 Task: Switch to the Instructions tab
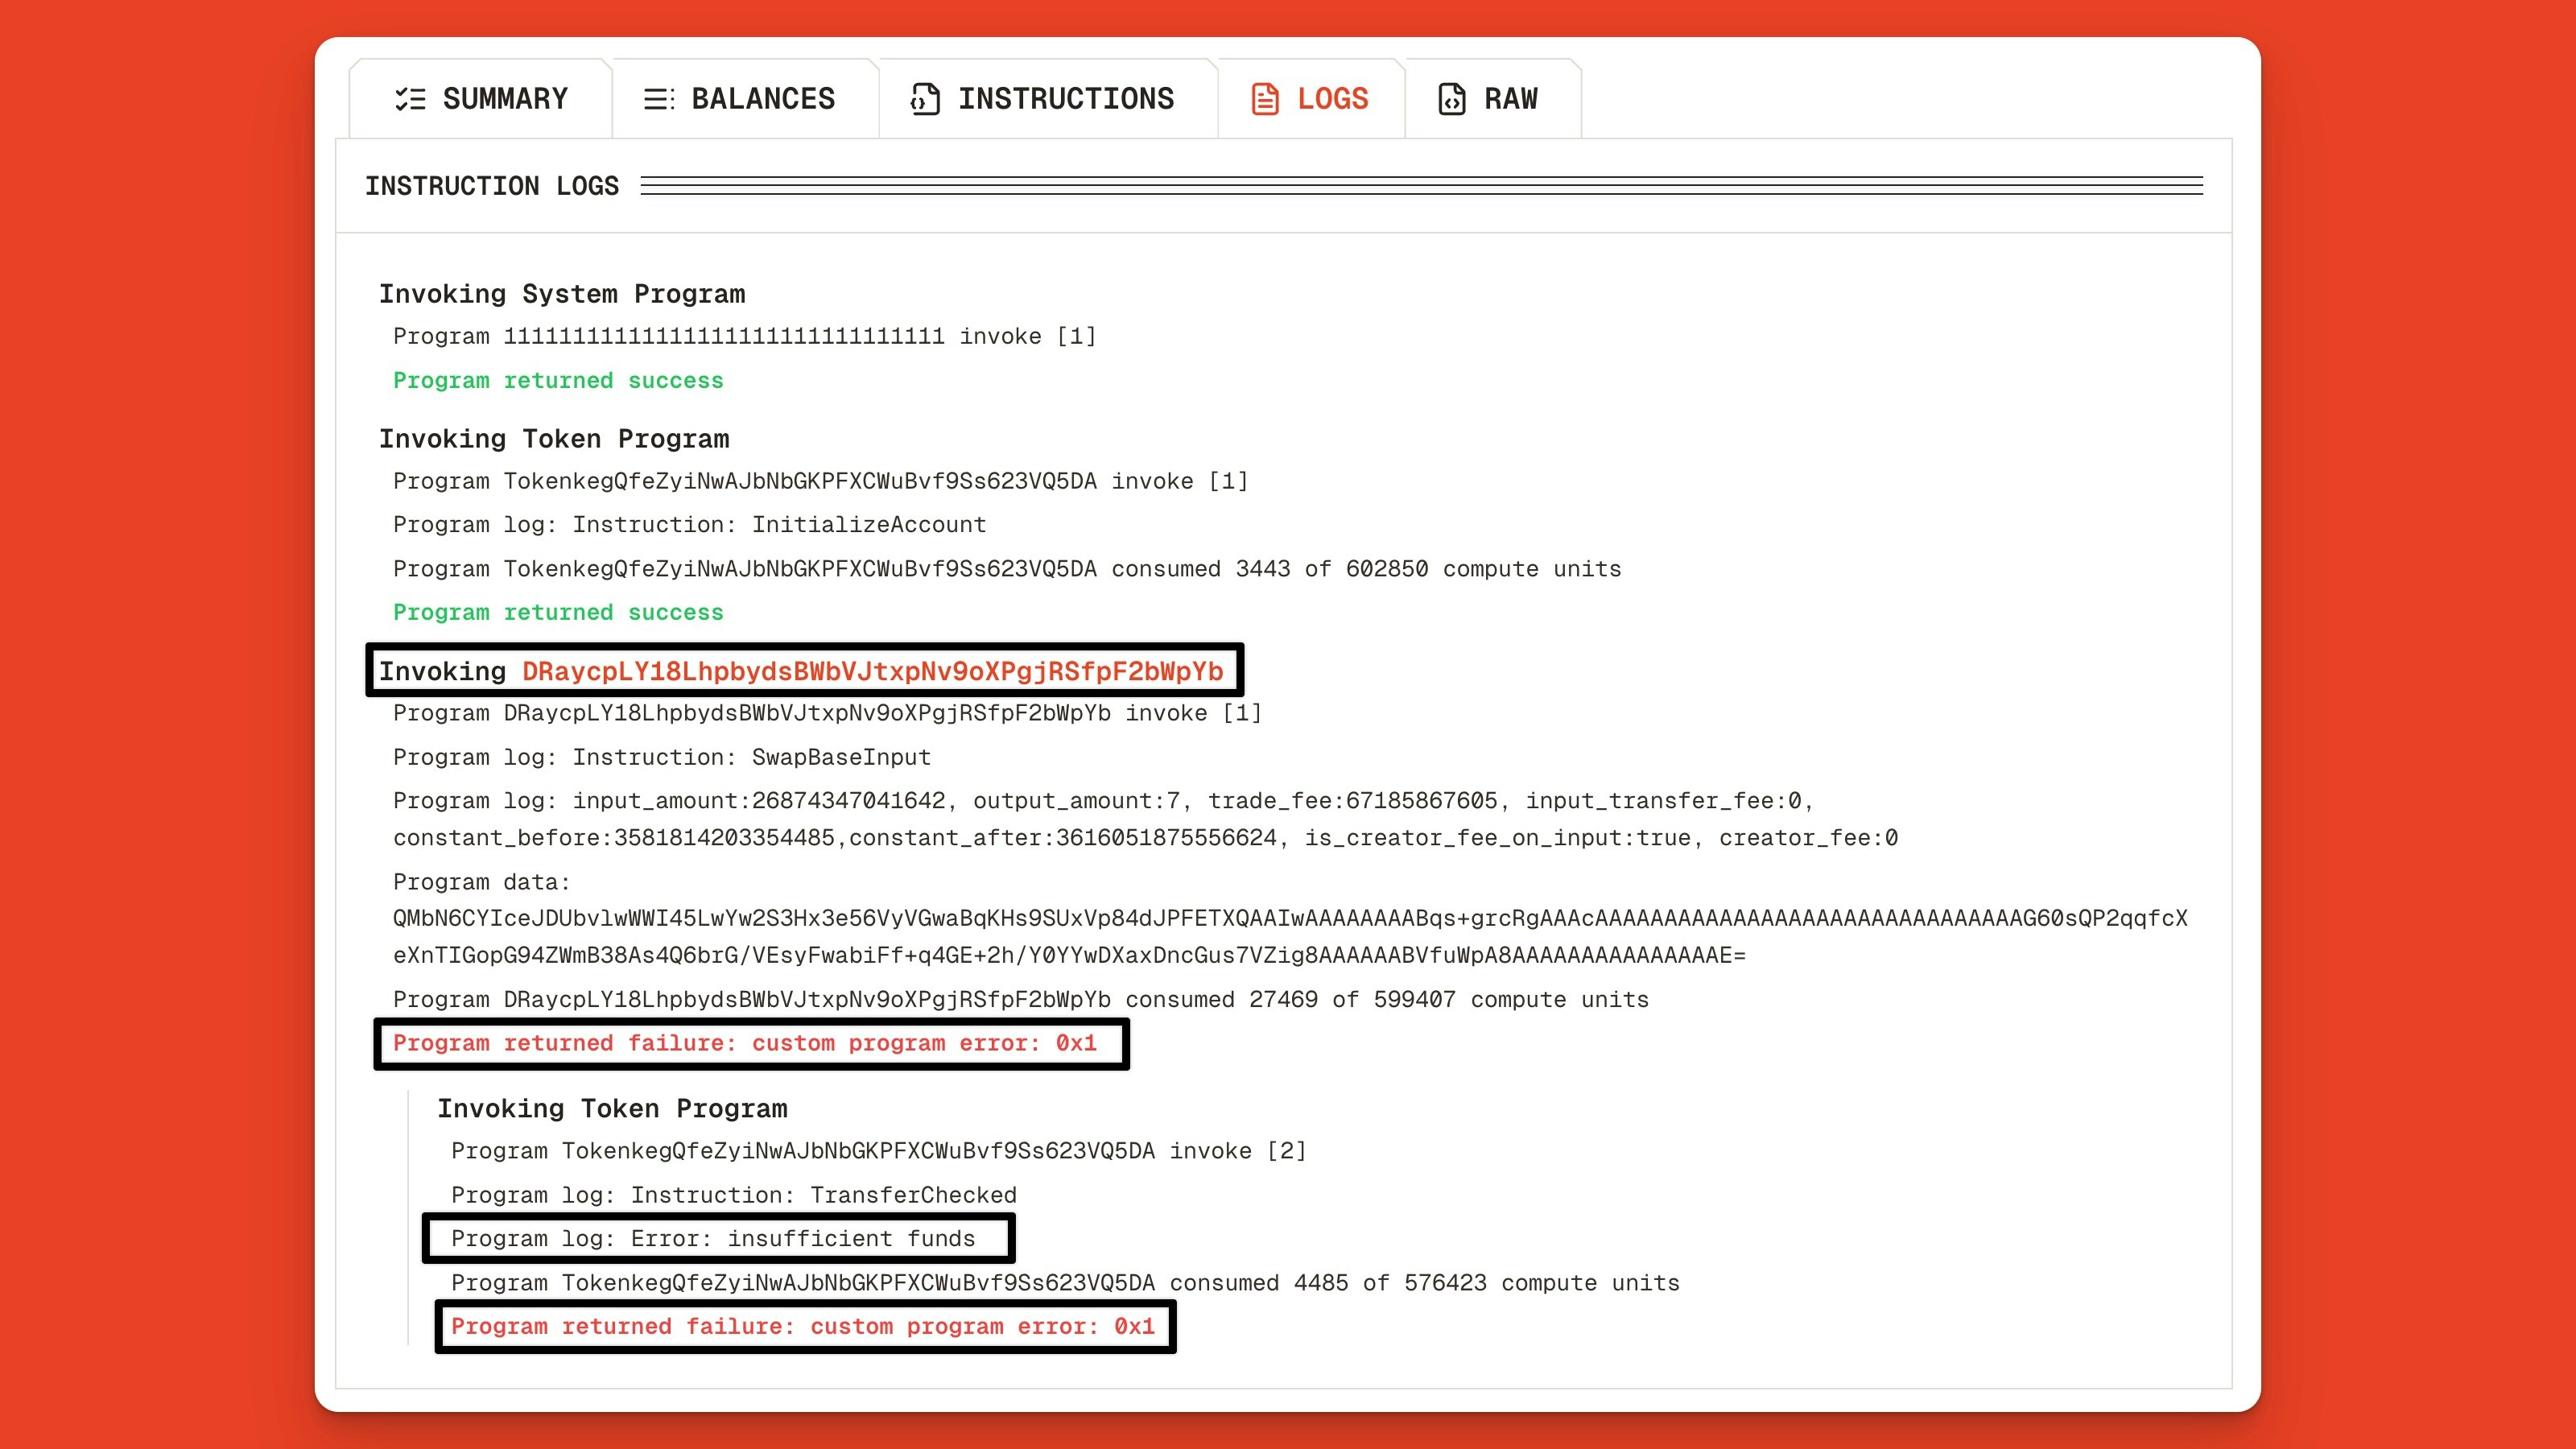[1066, 98]
